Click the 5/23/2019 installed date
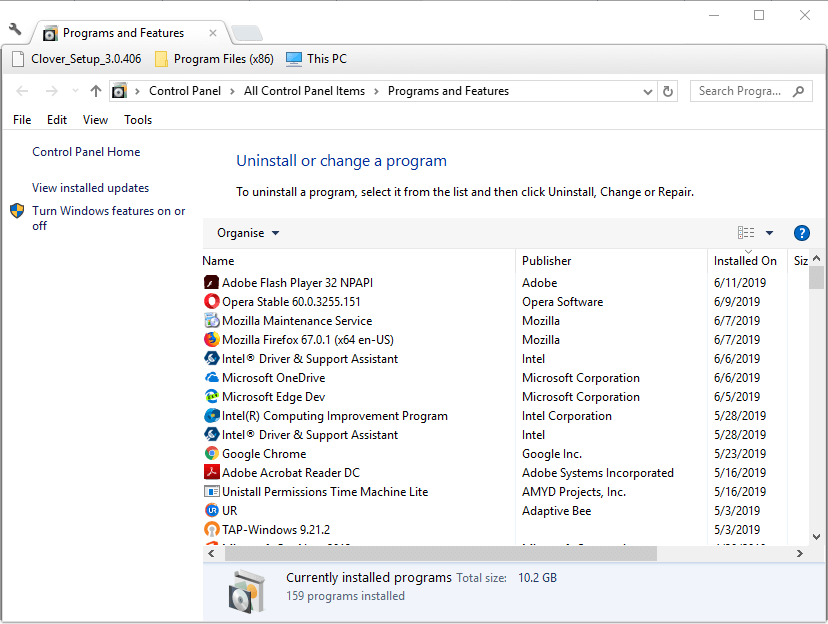This screenshot has width=828, height=624. click(740, 454)
